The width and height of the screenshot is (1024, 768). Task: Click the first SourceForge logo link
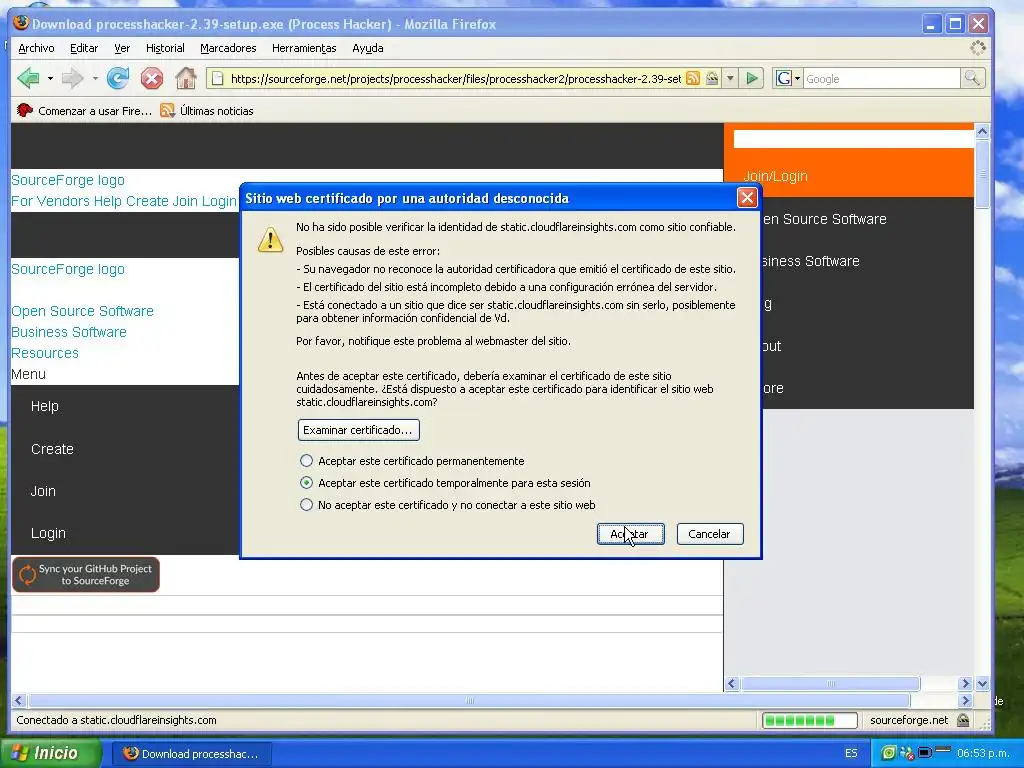tap(67, 180)
